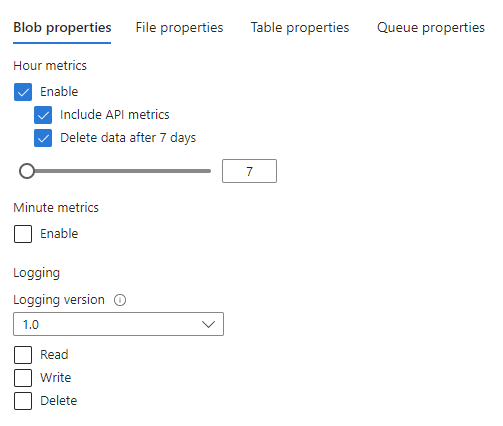The width and height of the screenshot is (503, 426).
Task: Click the Delete data after 7 days label
Action: click(x=128, y=138)
